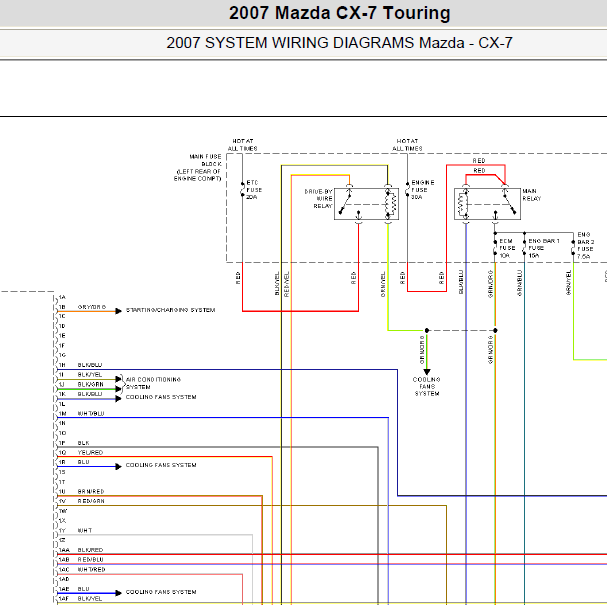Click "HOT AT ALL TIMES" above ENGINE fuse
Viewport: 607px width, 605px height.
[407, 145]
